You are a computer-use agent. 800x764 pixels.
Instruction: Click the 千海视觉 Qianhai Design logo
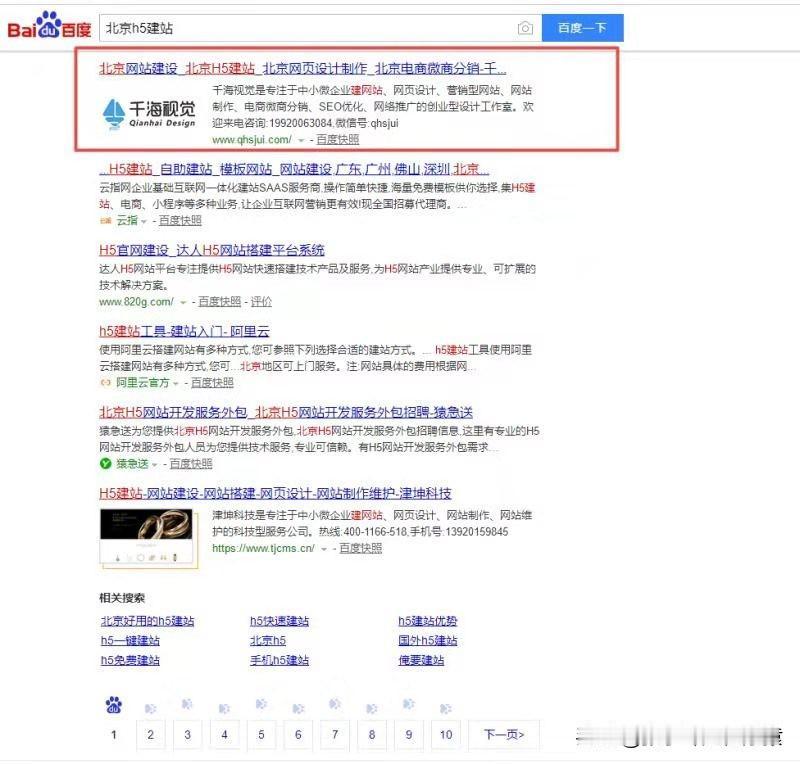pyautogui.click(x=149, y=114)
